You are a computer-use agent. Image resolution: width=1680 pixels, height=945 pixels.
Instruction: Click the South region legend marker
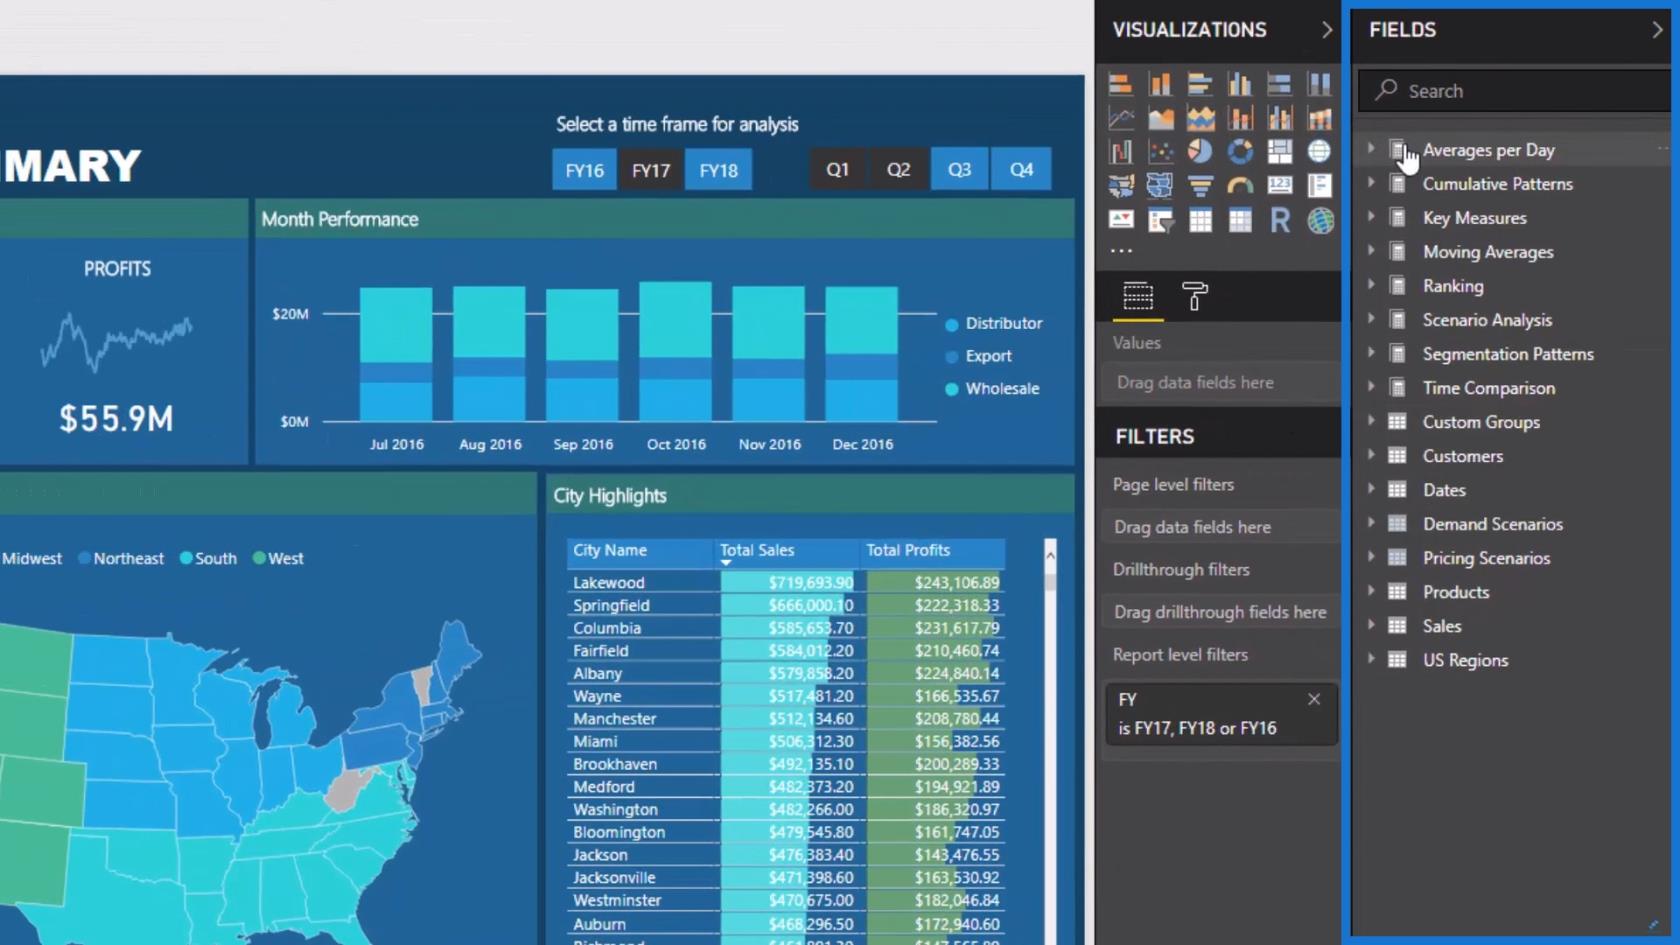click(186, 558)
